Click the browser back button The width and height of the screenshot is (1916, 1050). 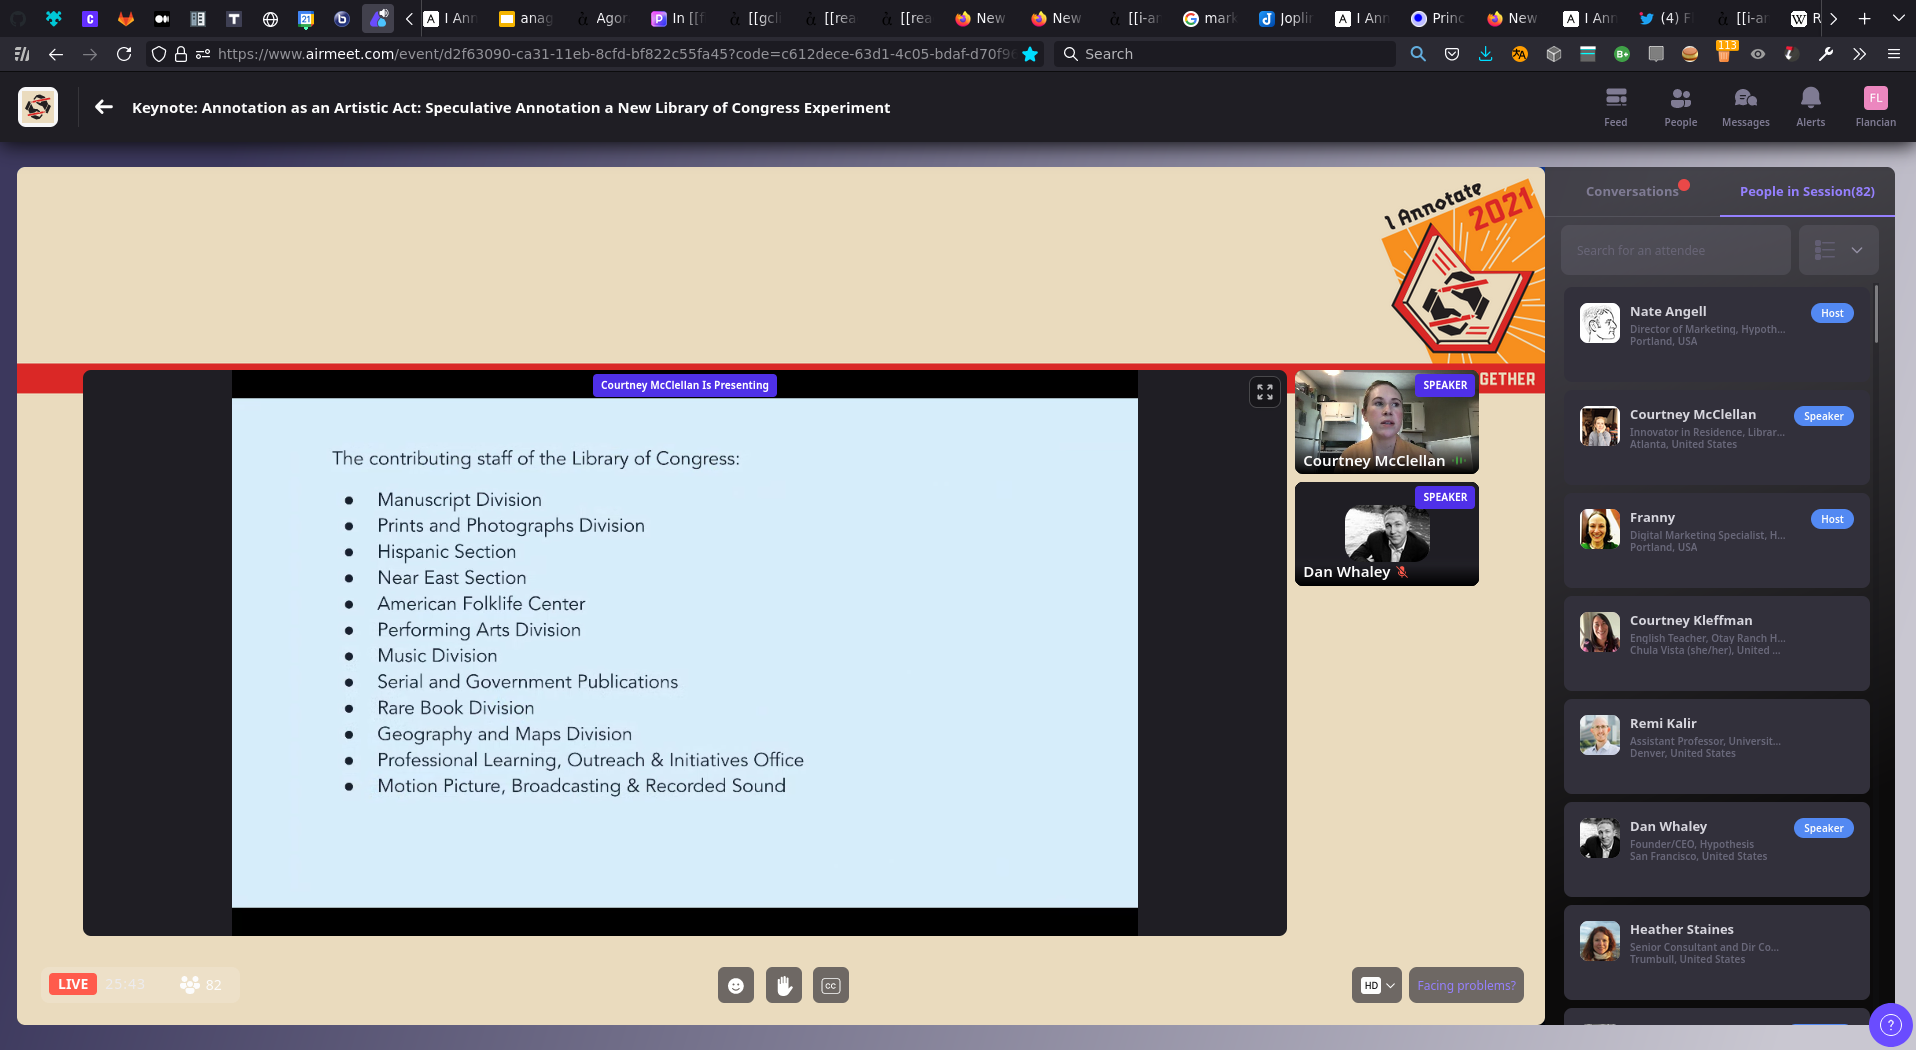[56, 54]
